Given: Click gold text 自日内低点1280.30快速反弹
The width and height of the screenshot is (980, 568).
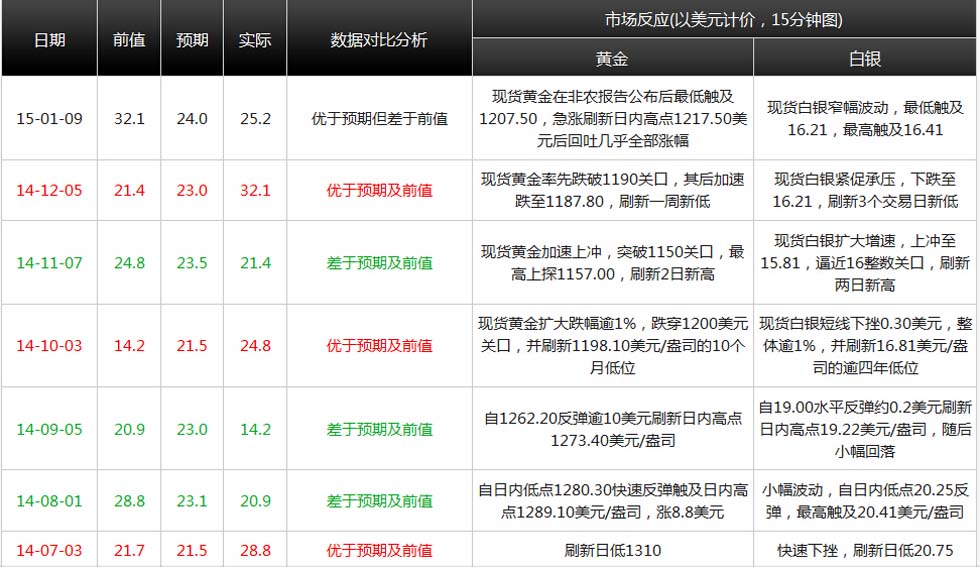Looking at the screenshot, I should tap(612, 501).
